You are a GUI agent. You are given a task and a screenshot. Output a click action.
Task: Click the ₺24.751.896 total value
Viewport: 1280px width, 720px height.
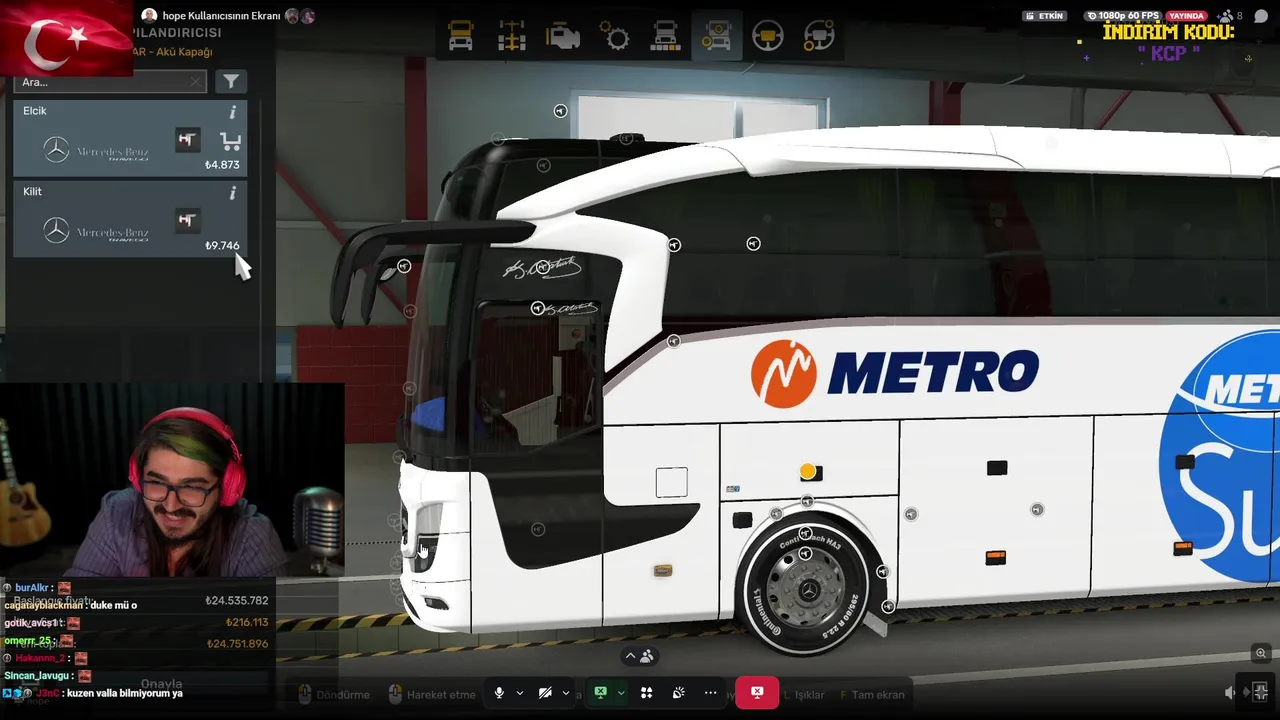237,644
